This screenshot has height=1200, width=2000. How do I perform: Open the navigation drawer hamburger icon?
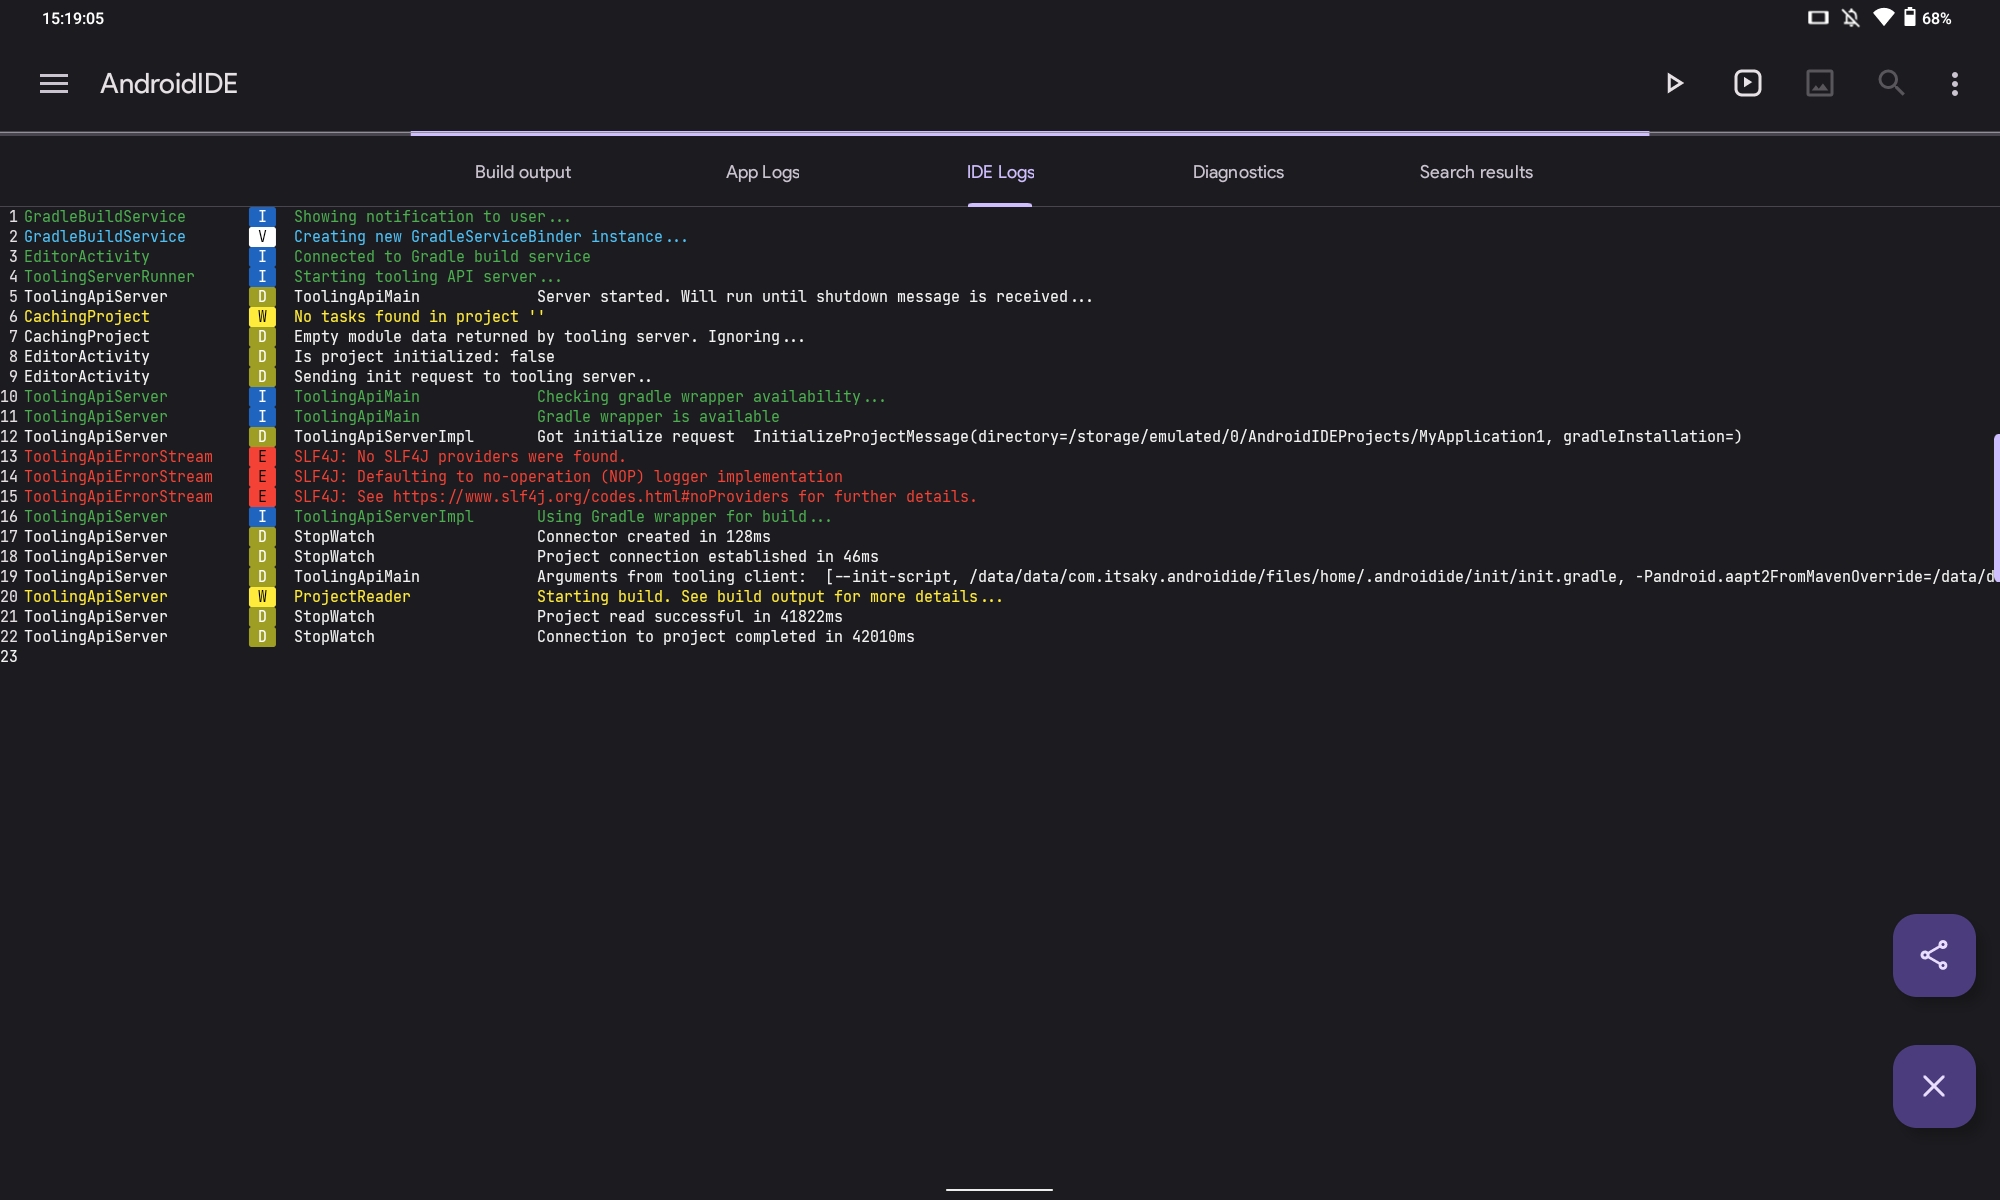(53, 83)
